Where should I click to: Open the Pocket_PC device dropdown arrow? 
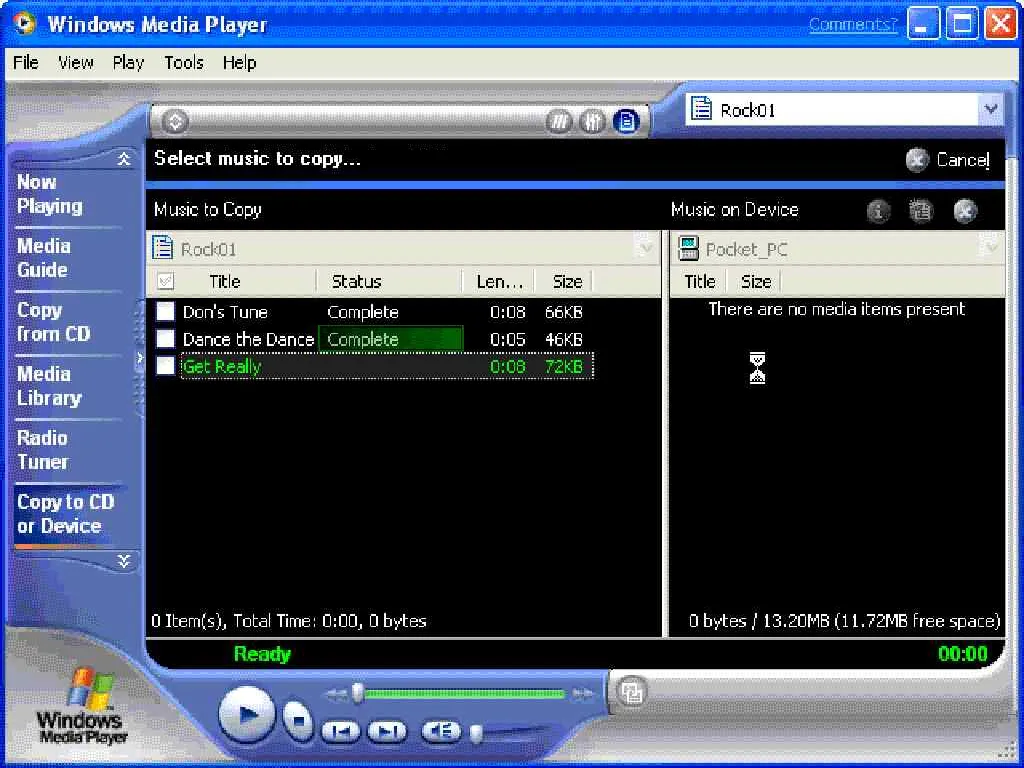tap(991, 249)
